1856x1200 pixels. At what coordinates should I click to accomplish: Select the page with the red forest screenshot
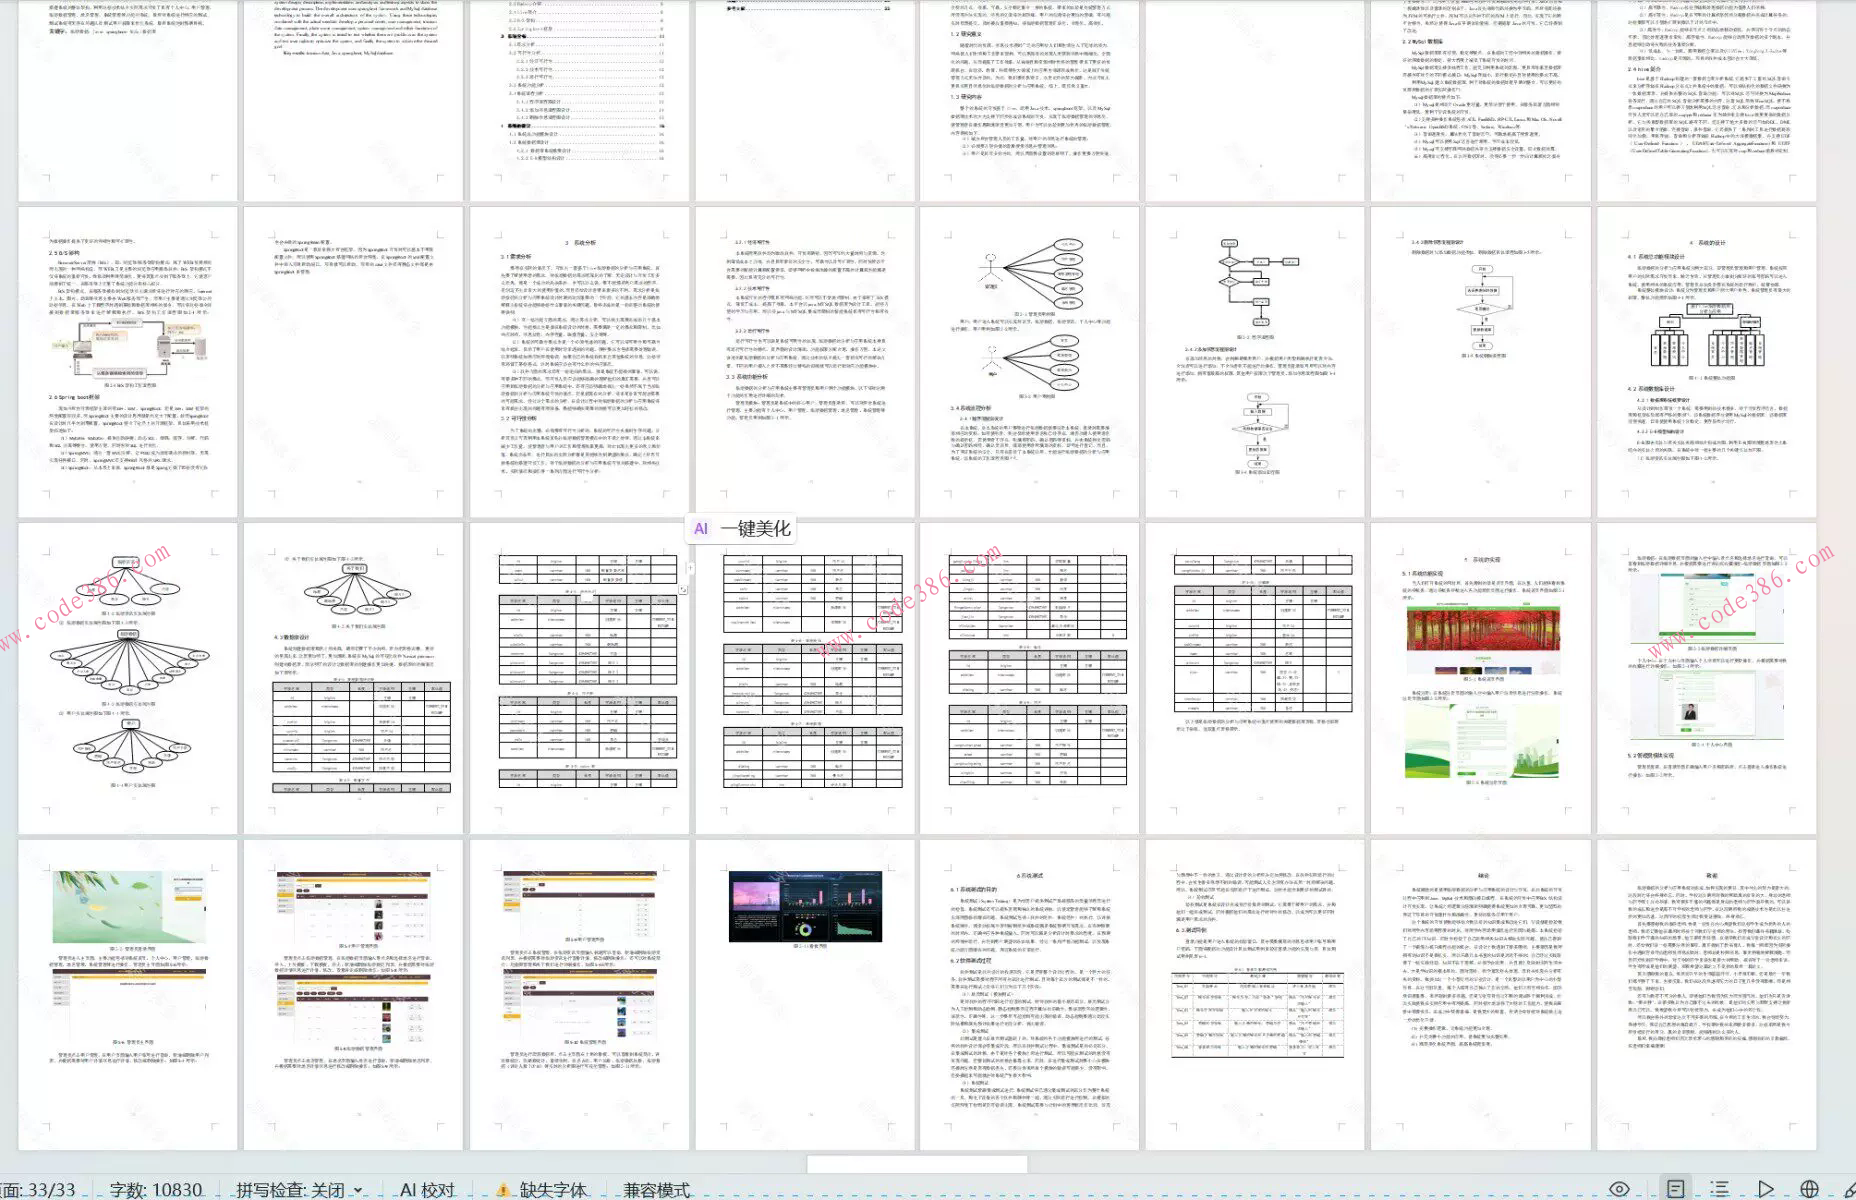1481,678
